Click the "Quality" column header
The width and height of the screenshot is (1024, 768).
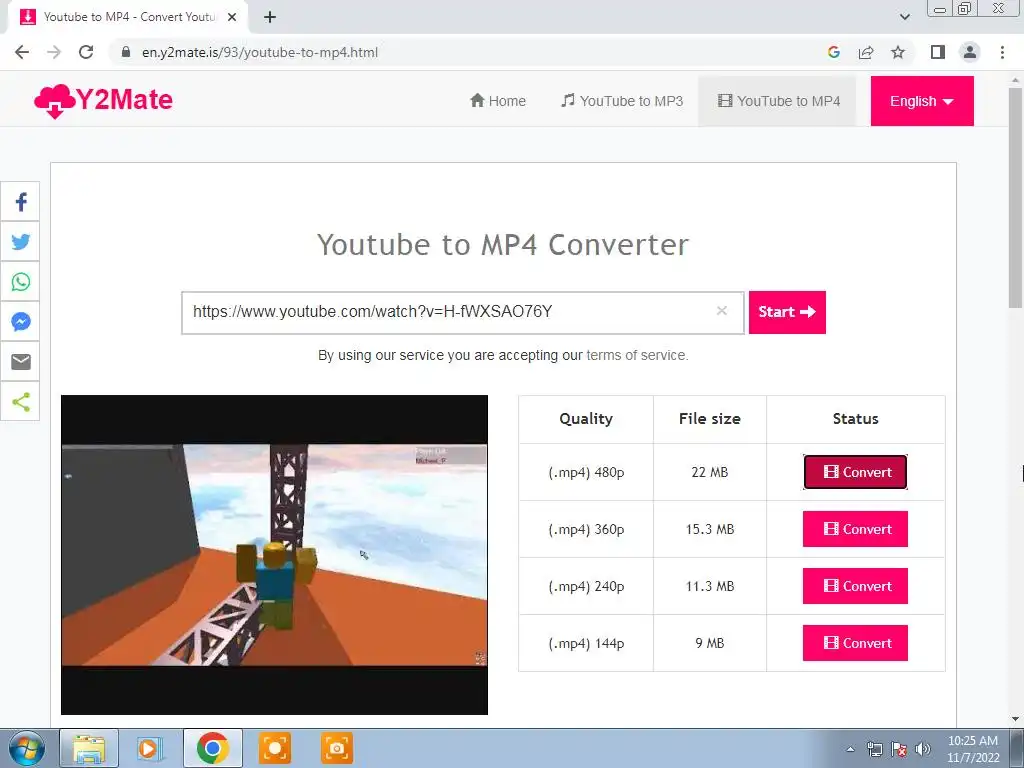586,419
